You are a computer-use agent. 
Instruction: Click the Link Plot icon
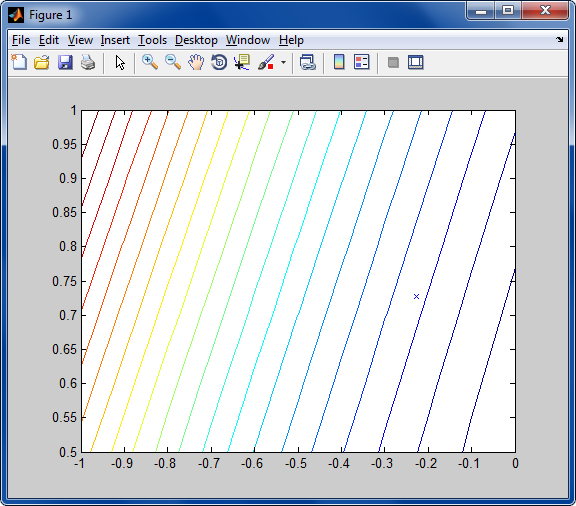tap(307, 62)
